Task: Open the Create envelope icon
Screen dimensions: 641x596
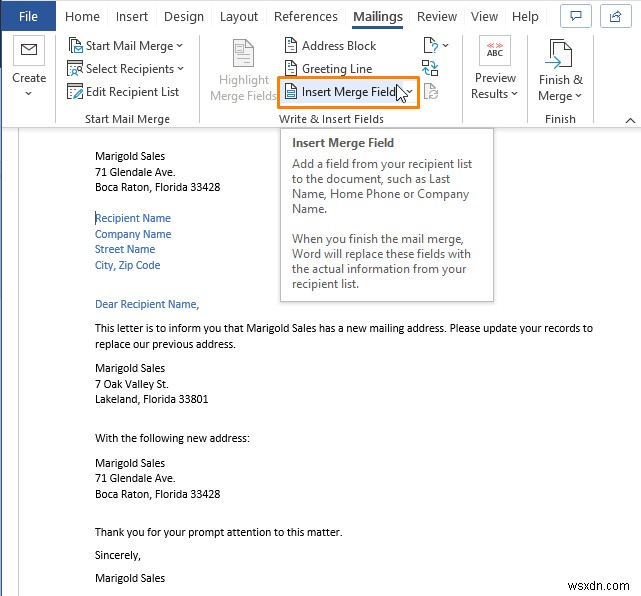Action: pos(29,50)
